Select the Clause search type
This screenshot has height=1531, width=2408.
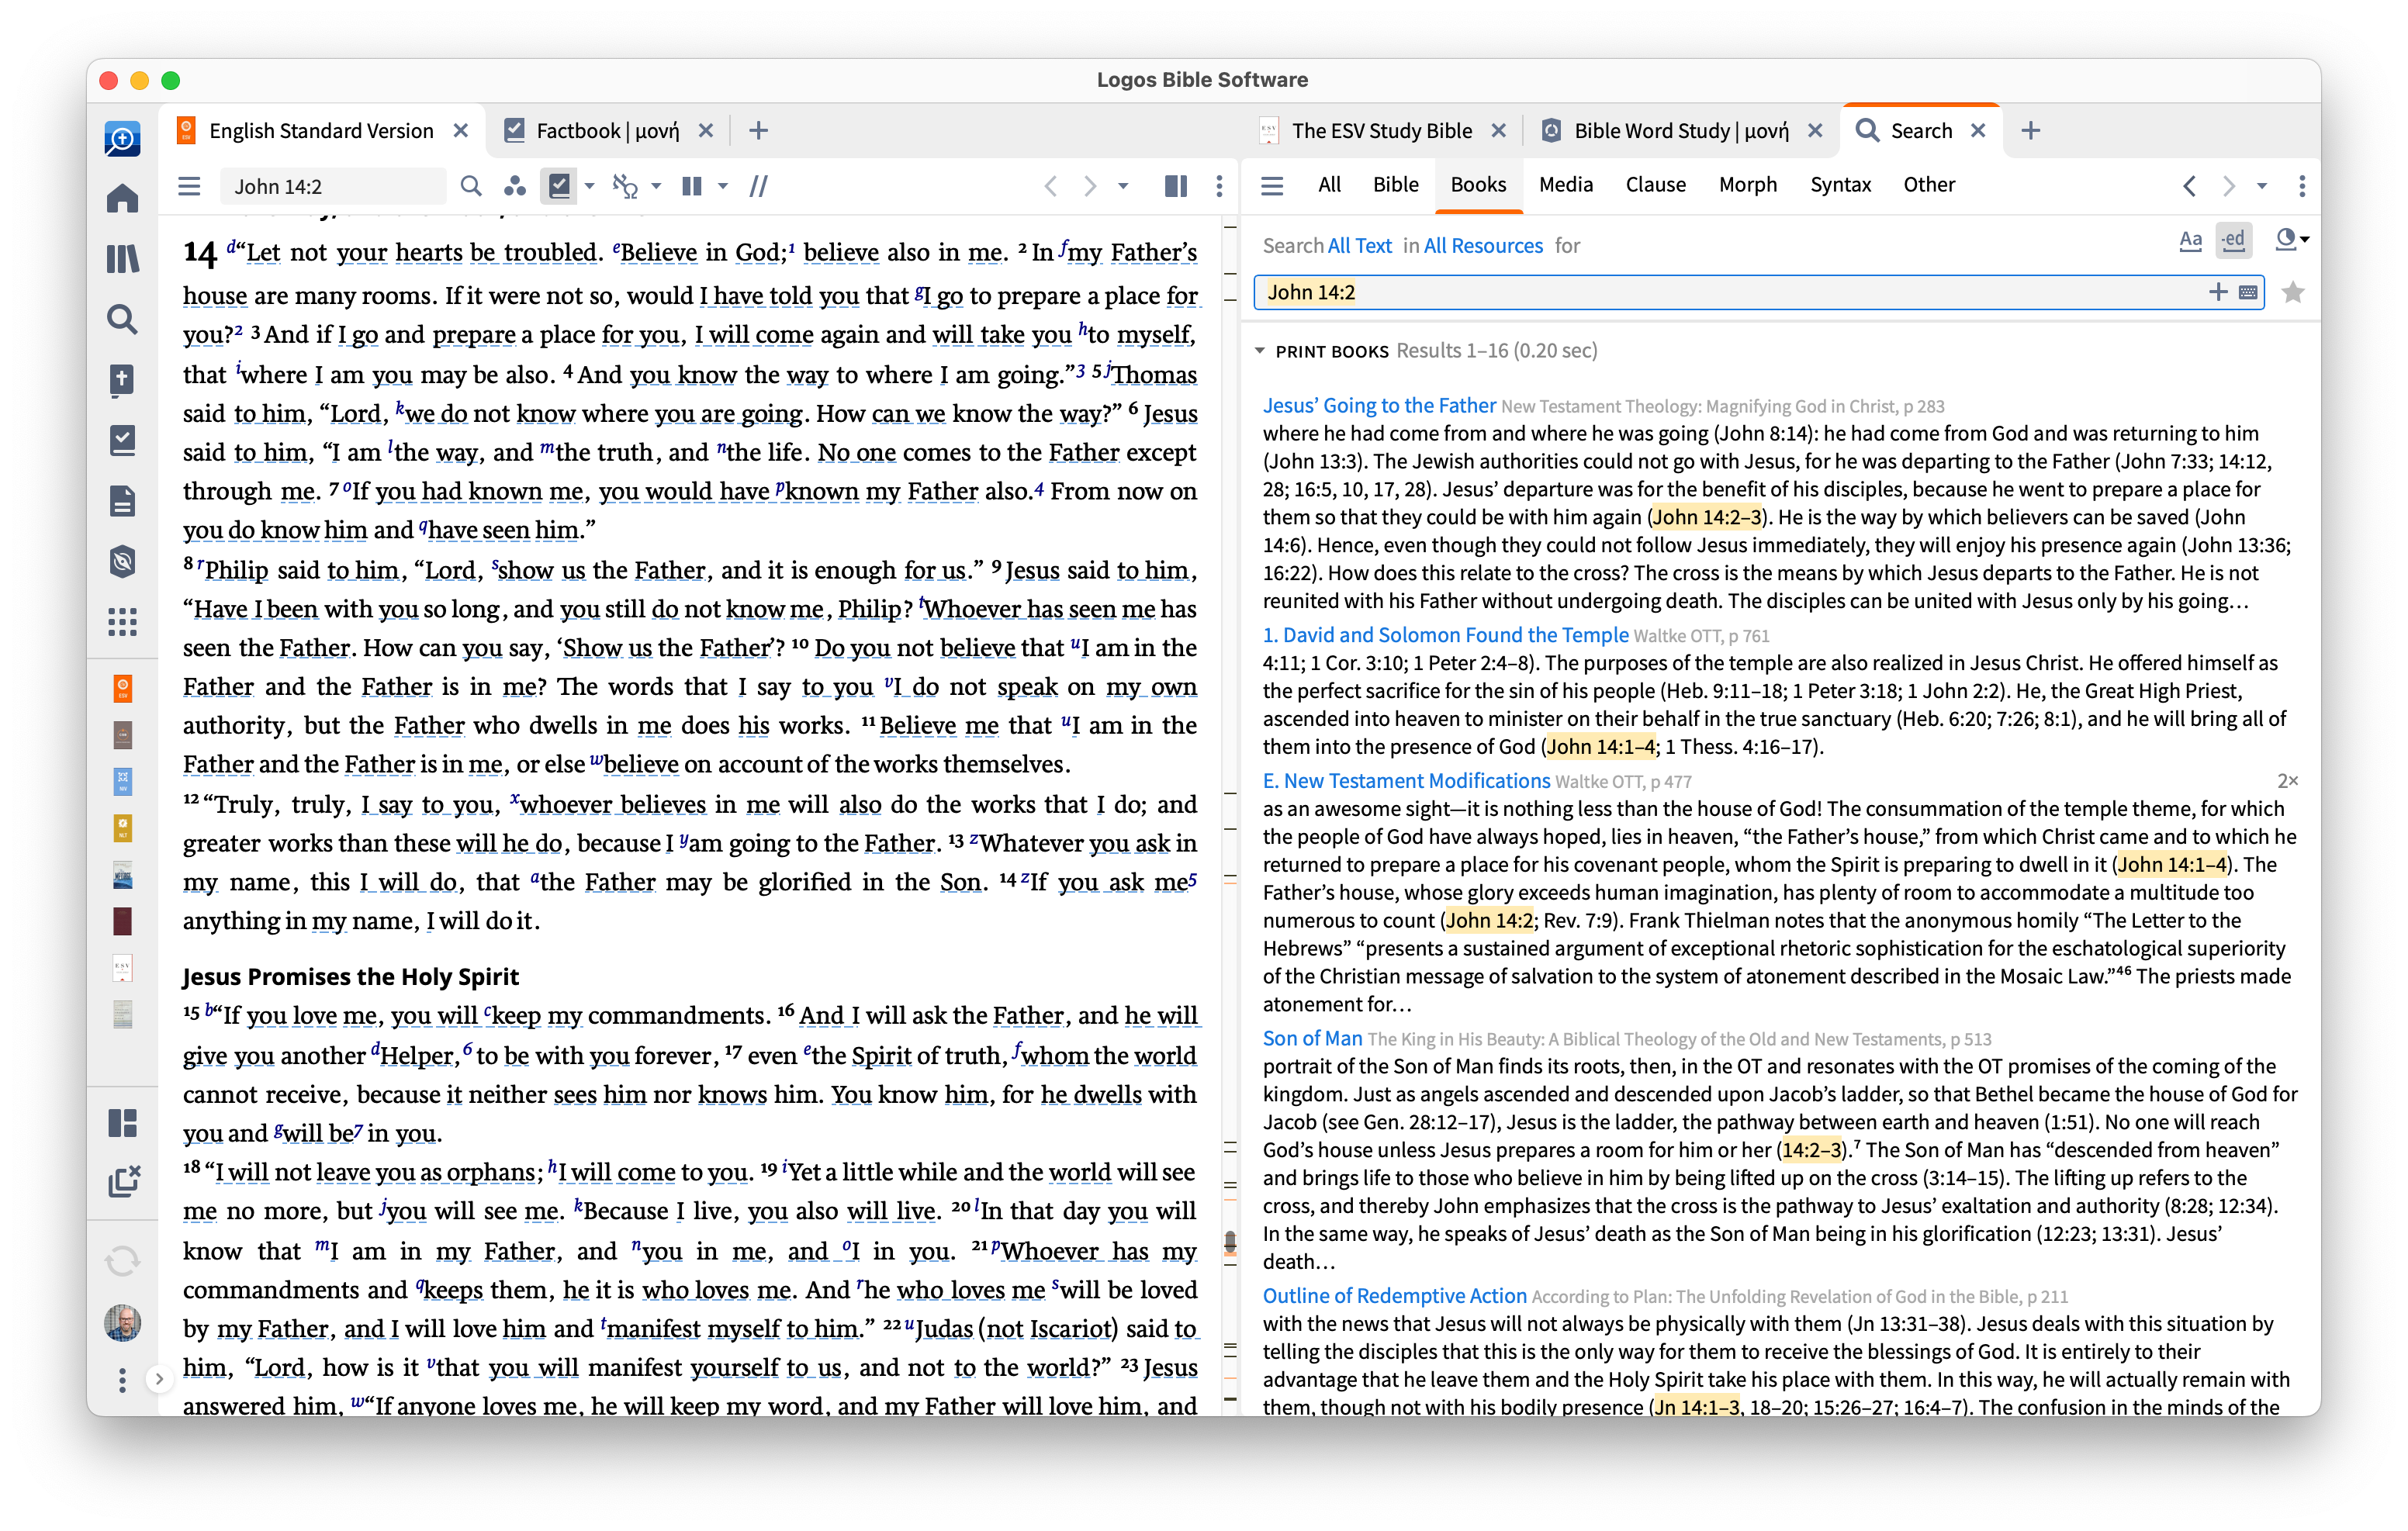tap(1655, 185)
